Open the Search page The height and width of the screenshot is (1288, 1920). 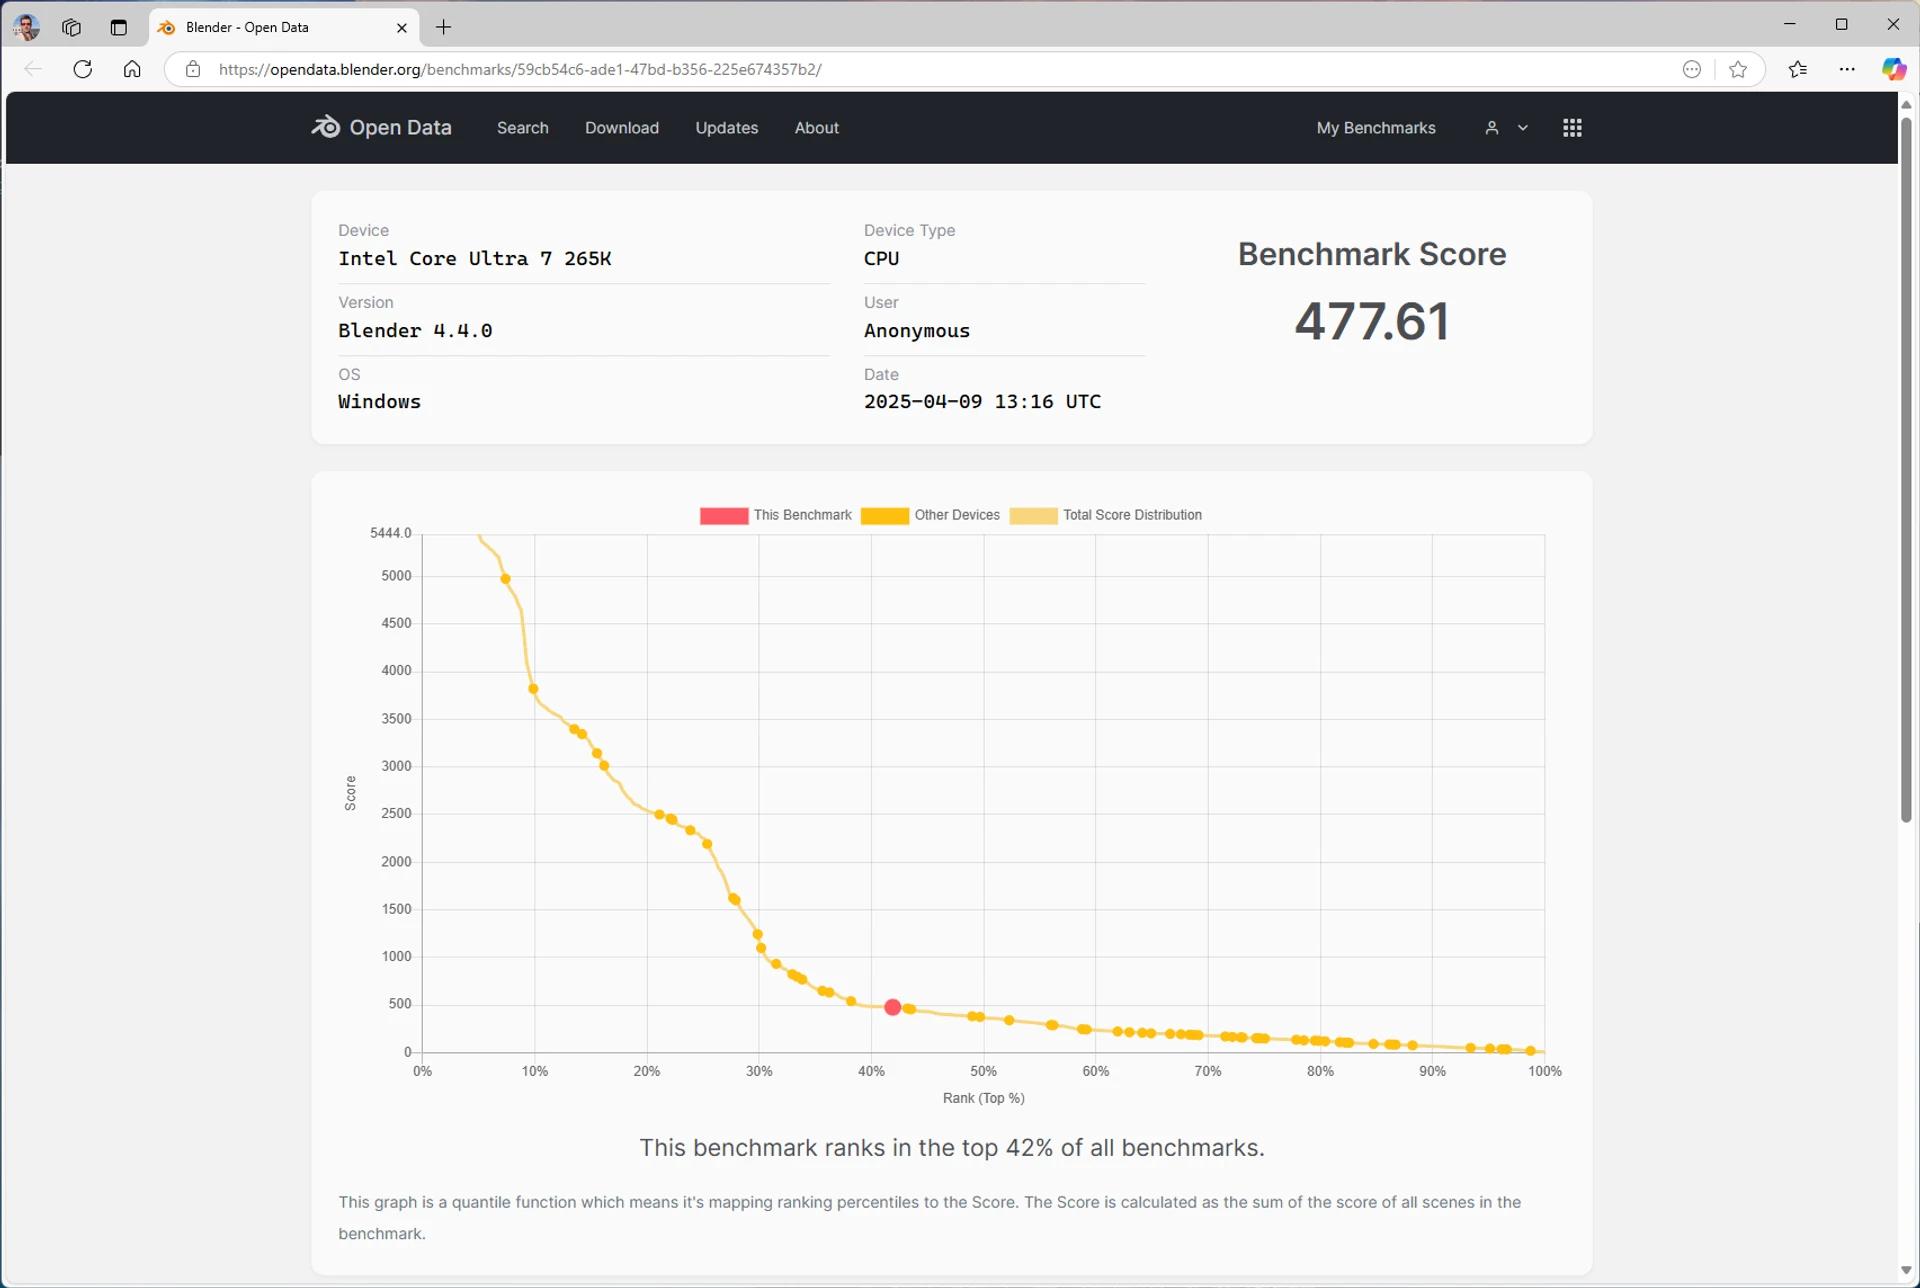click(x=522, y=128)
